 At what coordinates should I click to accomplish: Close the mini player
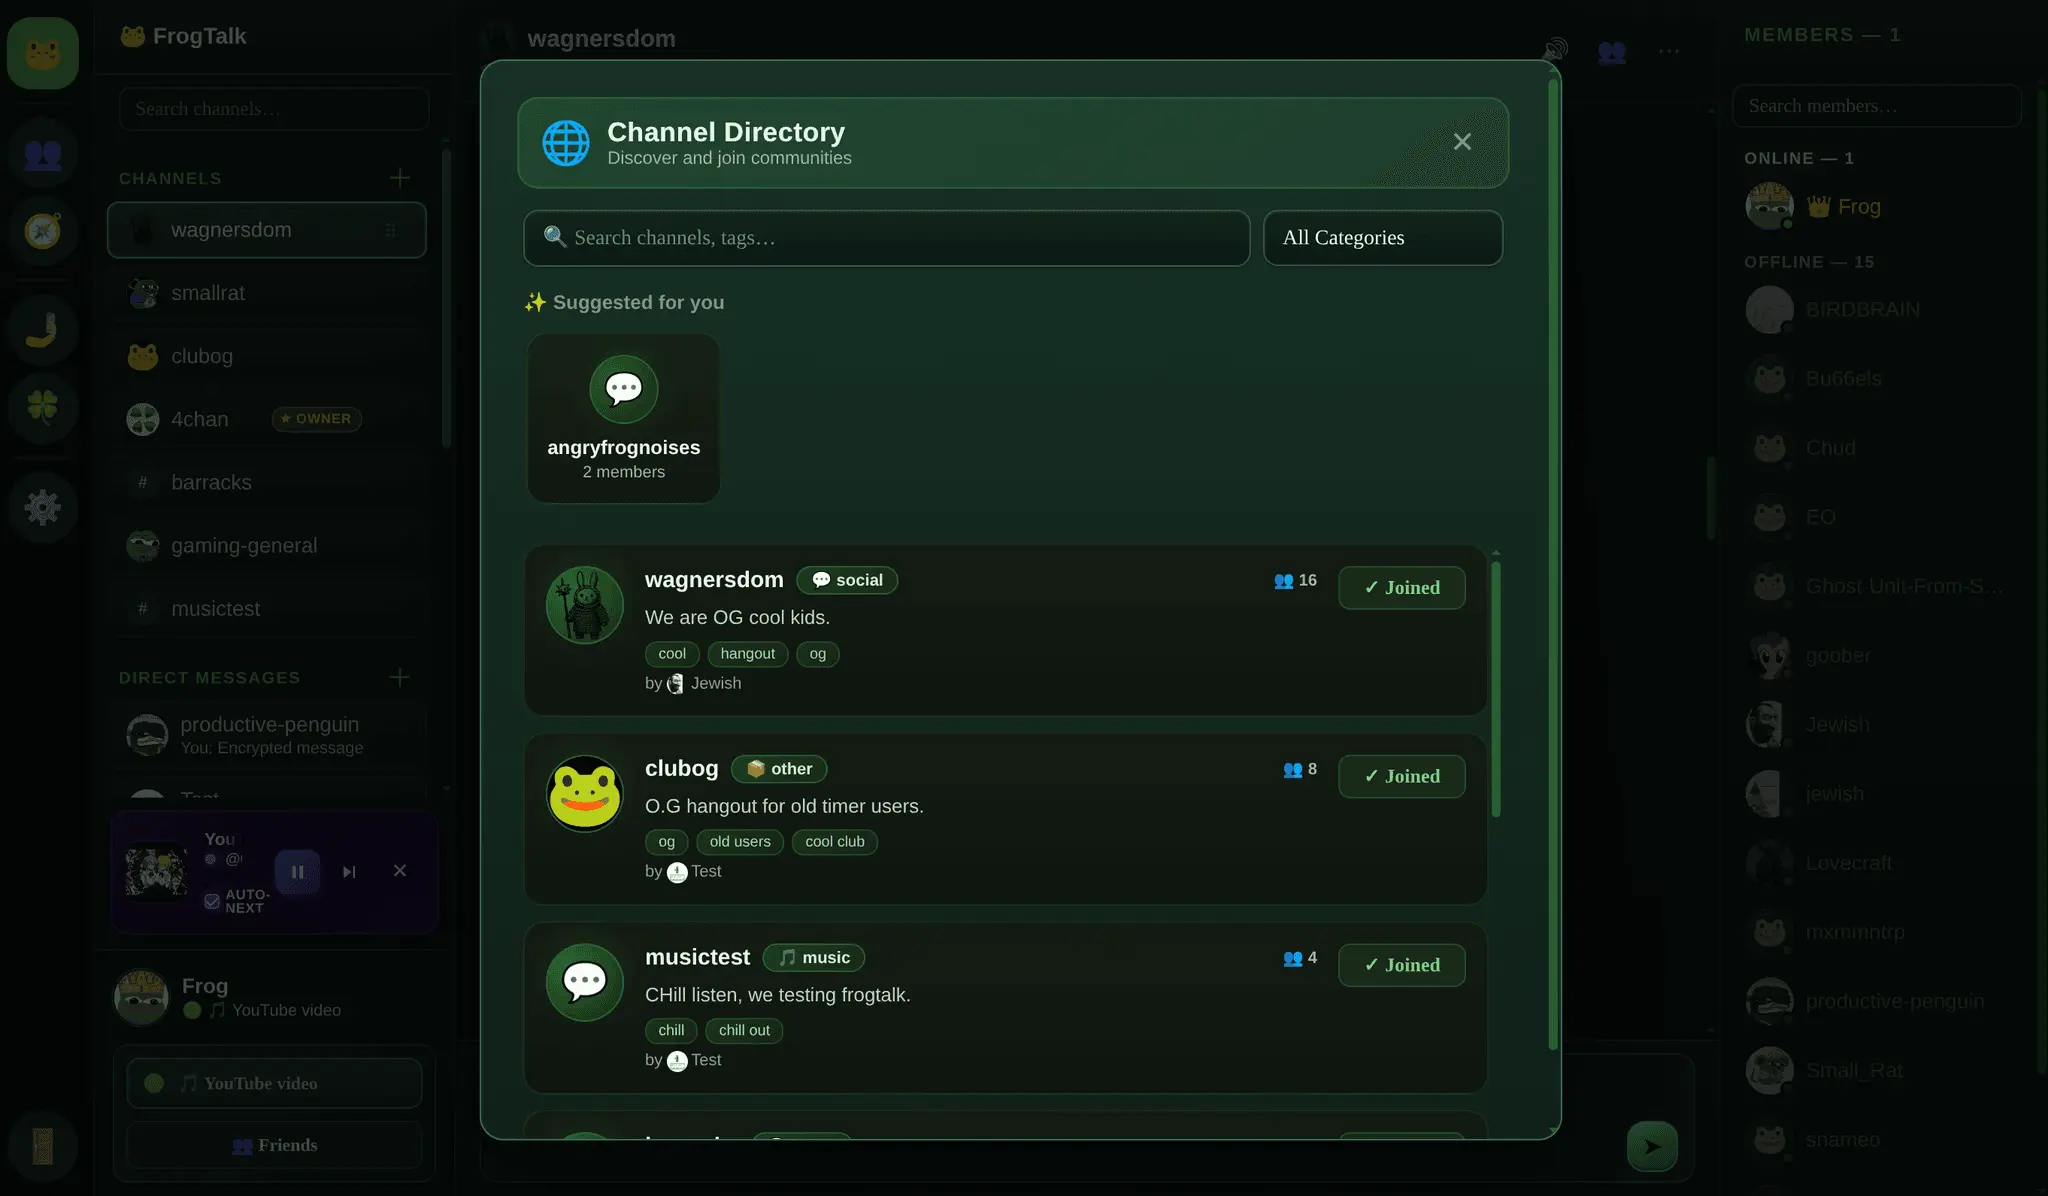click(400, 871)
